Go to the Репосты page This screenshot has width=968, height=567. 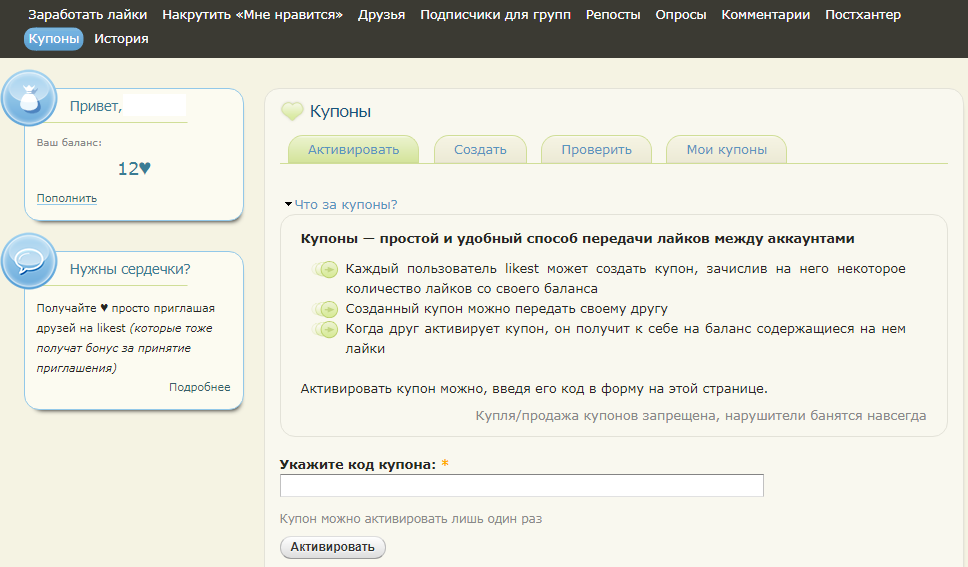coord(612,15)
